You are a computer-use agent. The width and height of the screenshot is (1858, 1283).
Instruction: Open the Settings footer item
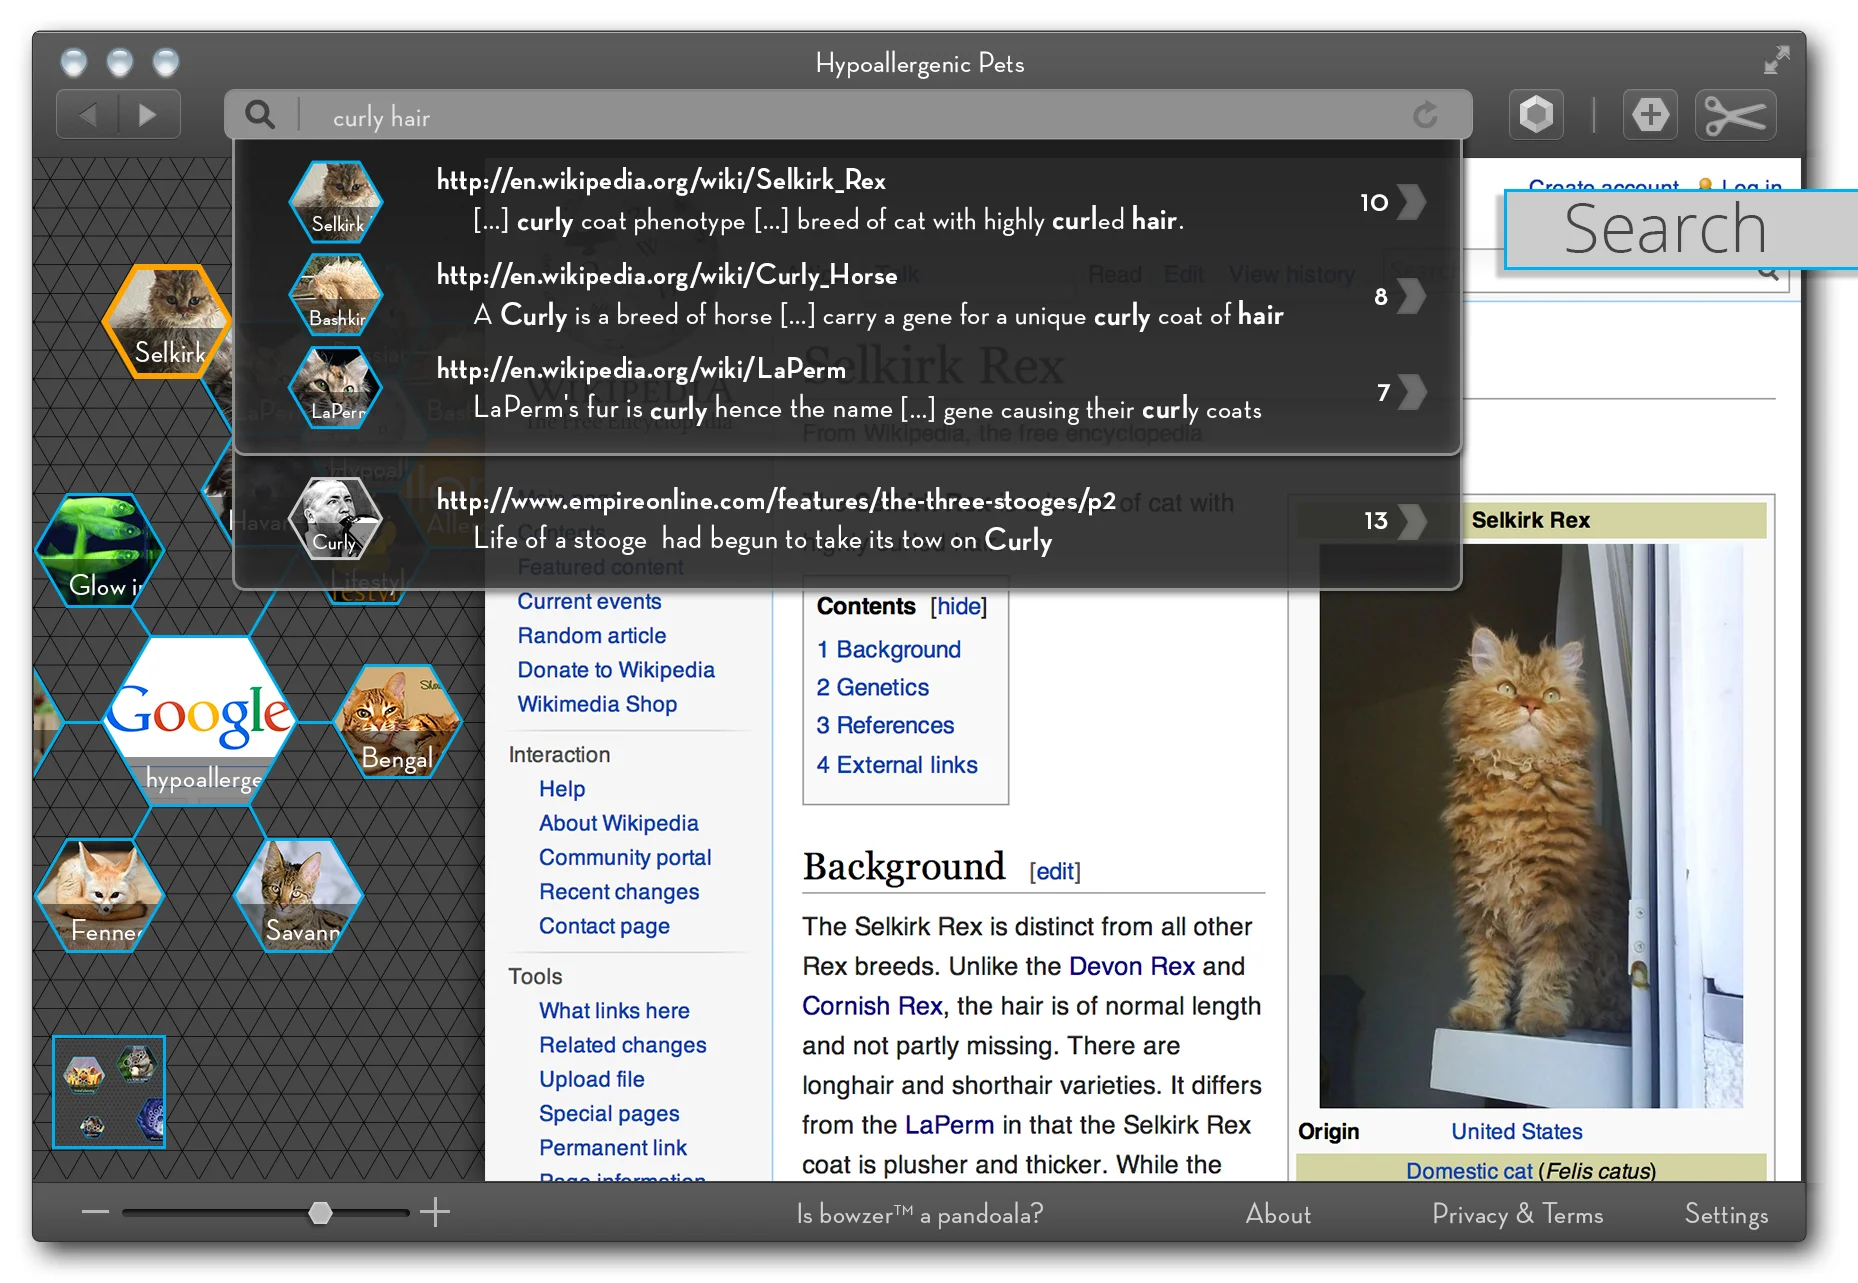pyautogui.click(x=1725, y=1214)
